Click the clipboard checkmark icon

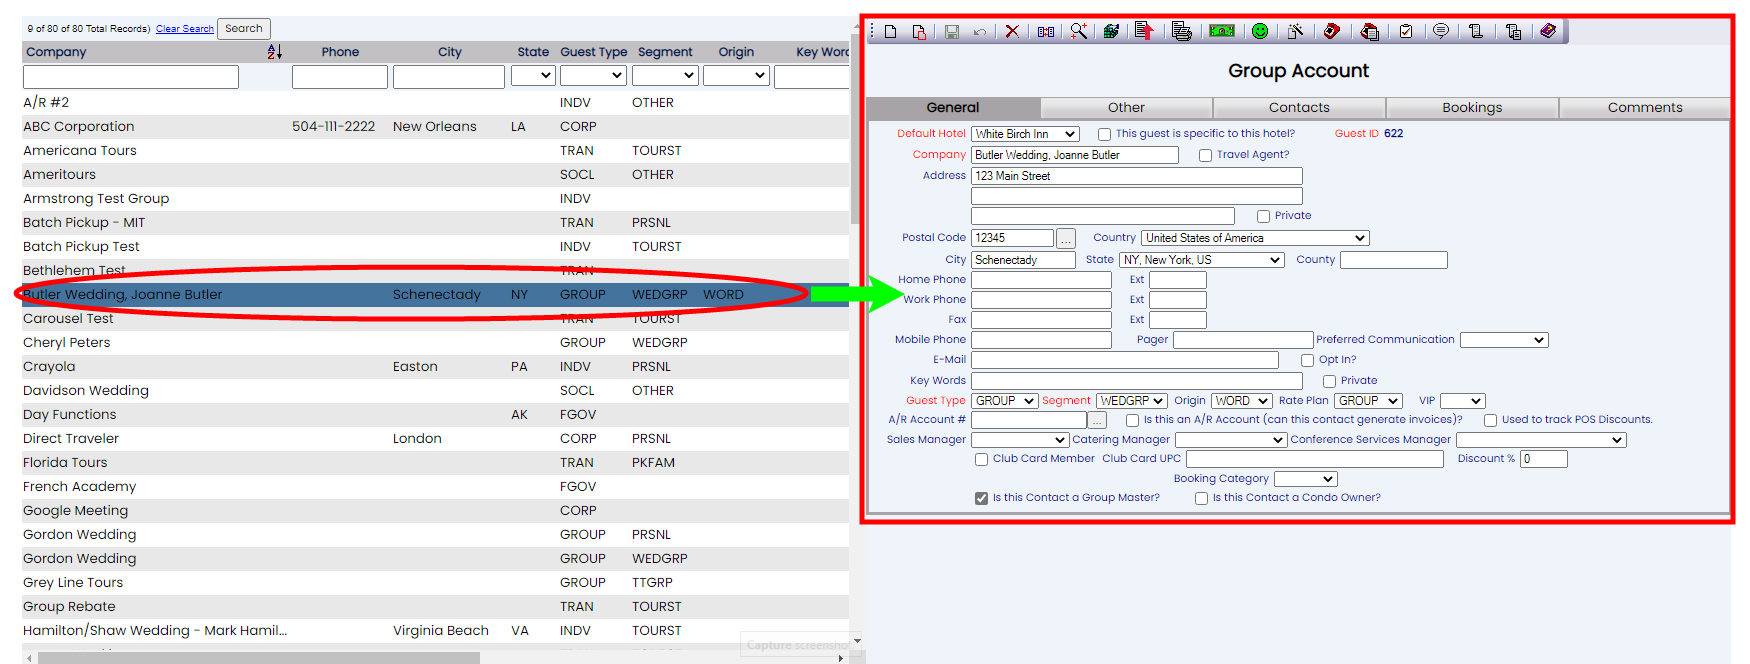(x=1406, y=32)
